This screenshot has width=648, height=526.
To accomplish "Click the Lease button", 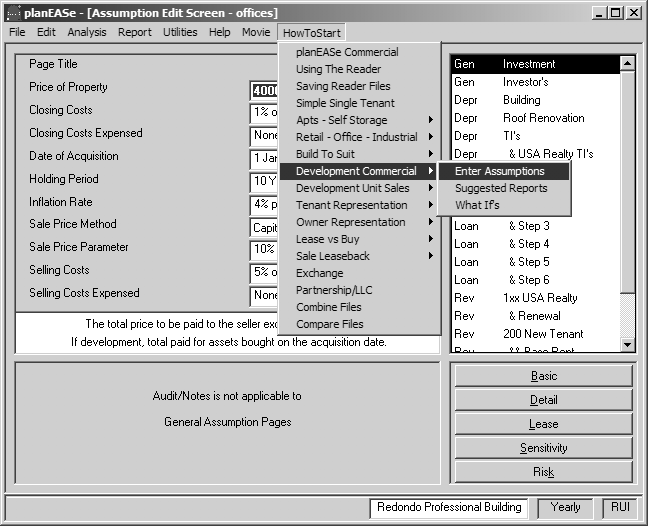I will coord(543,424).
